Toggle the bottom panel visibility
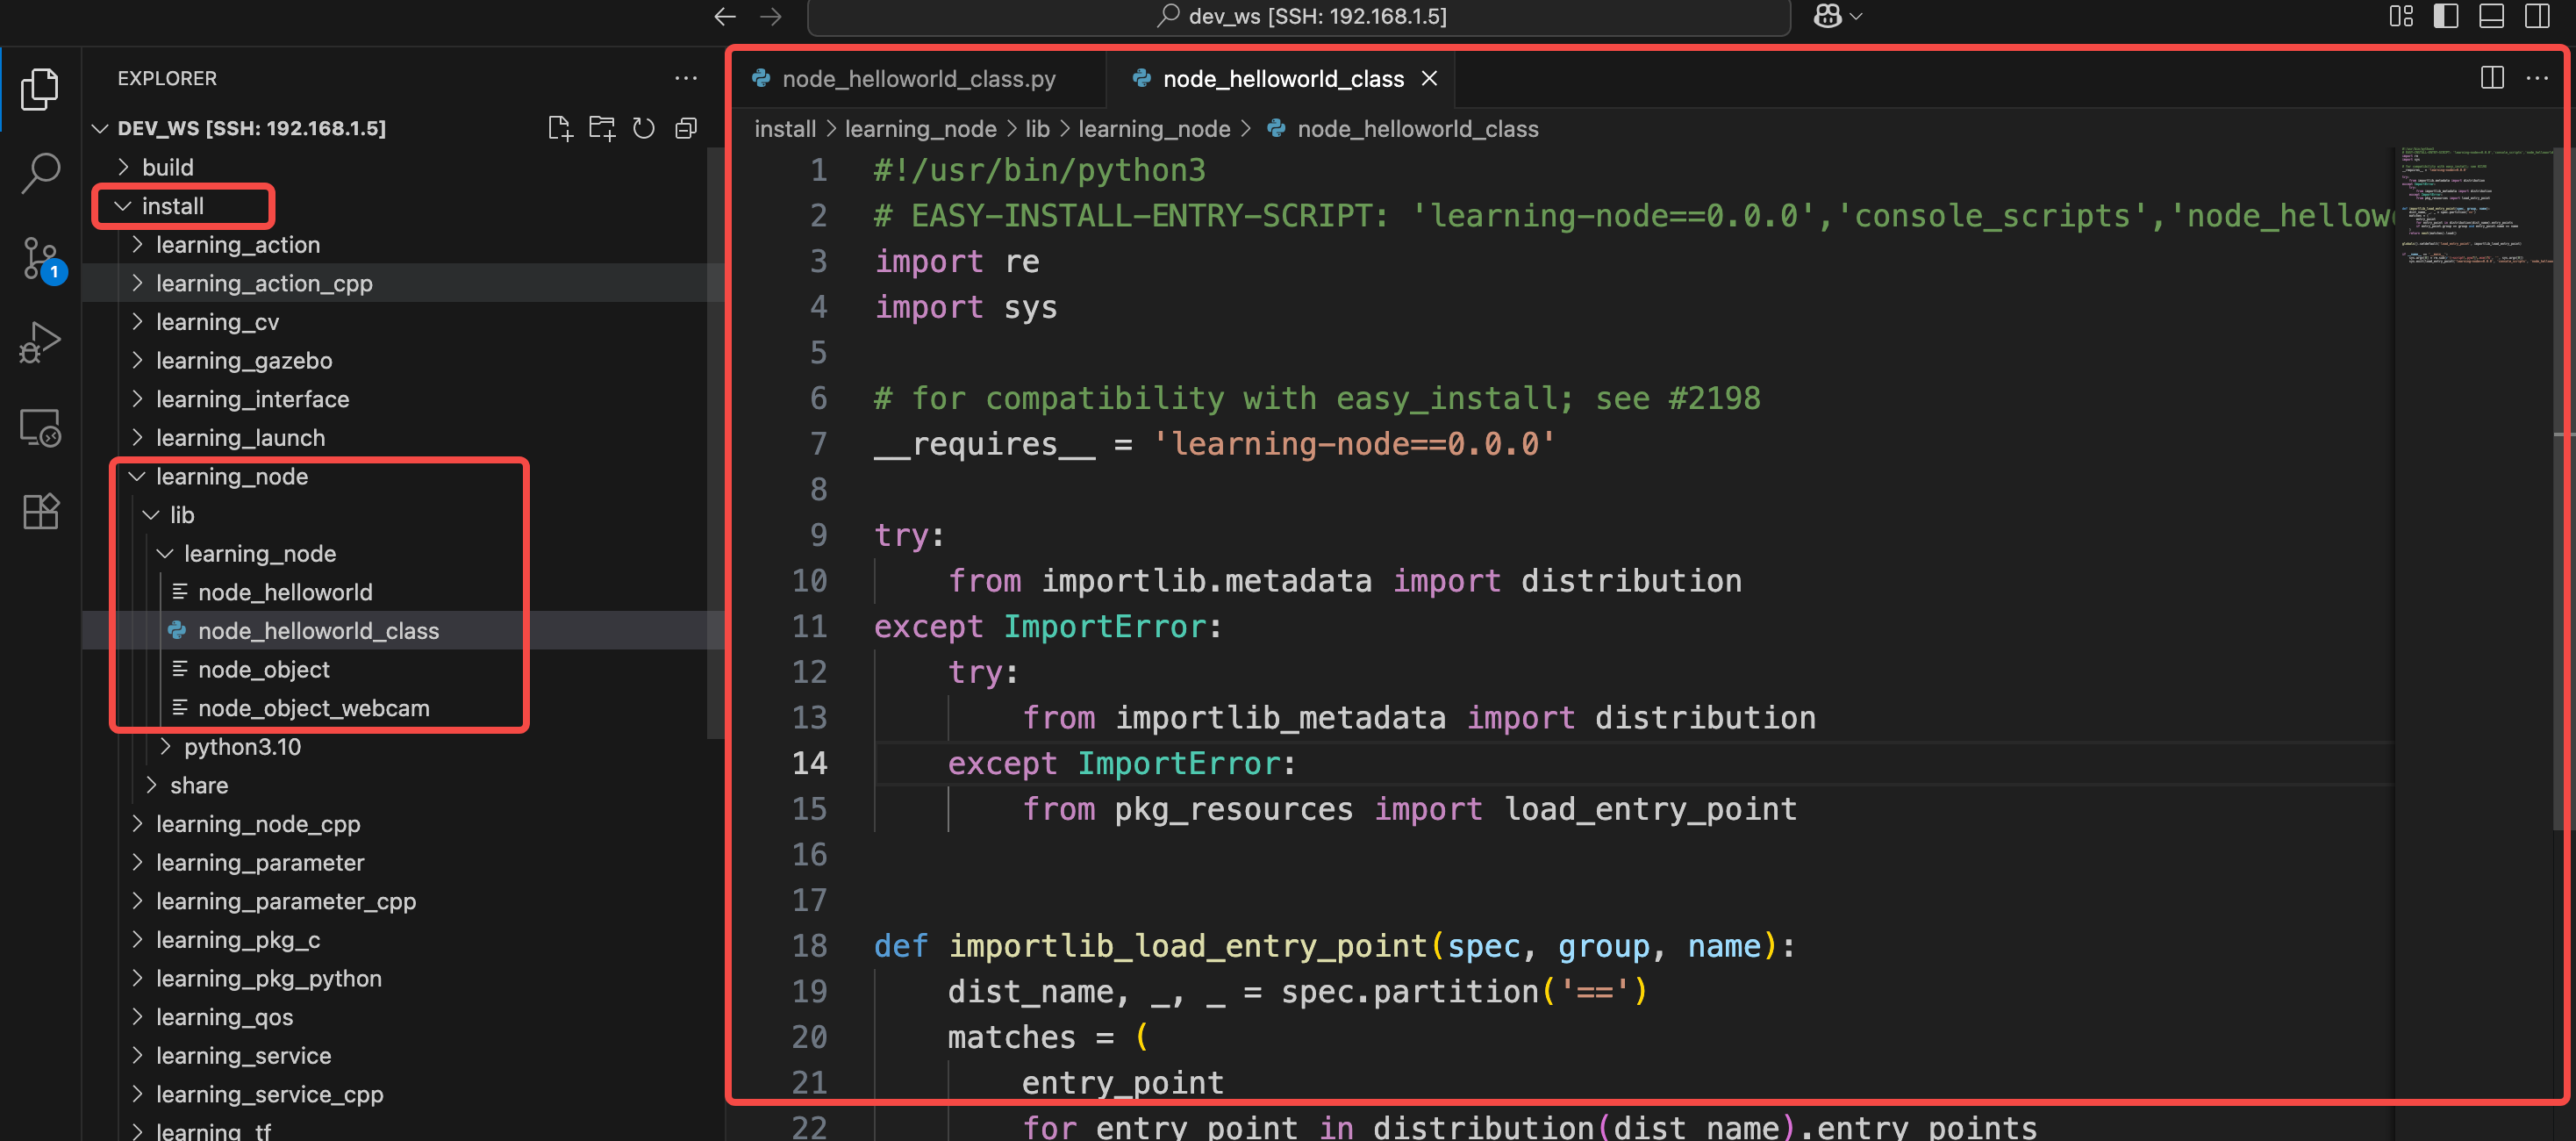Screen dimensions: 2576x1141 pyautogui.click(x=2490, y=16)
